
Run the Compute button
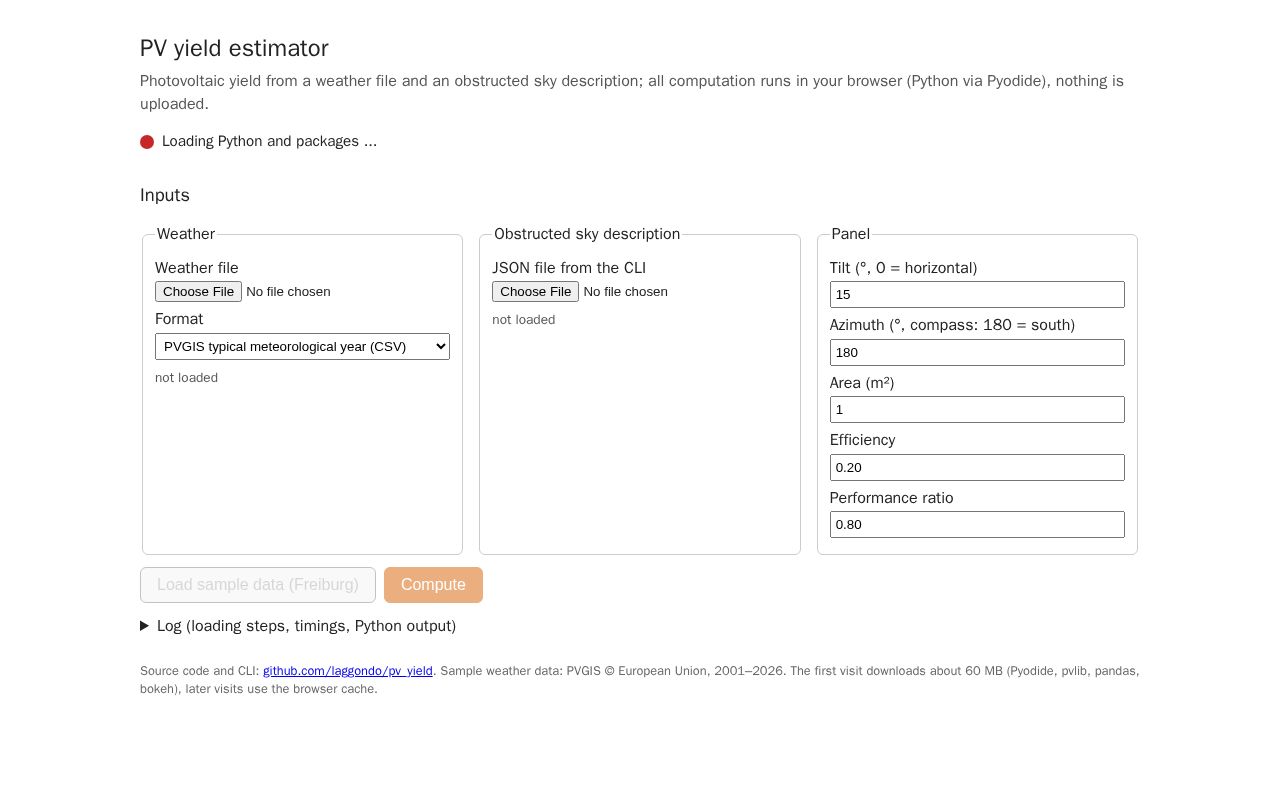(x=433, y=585)
